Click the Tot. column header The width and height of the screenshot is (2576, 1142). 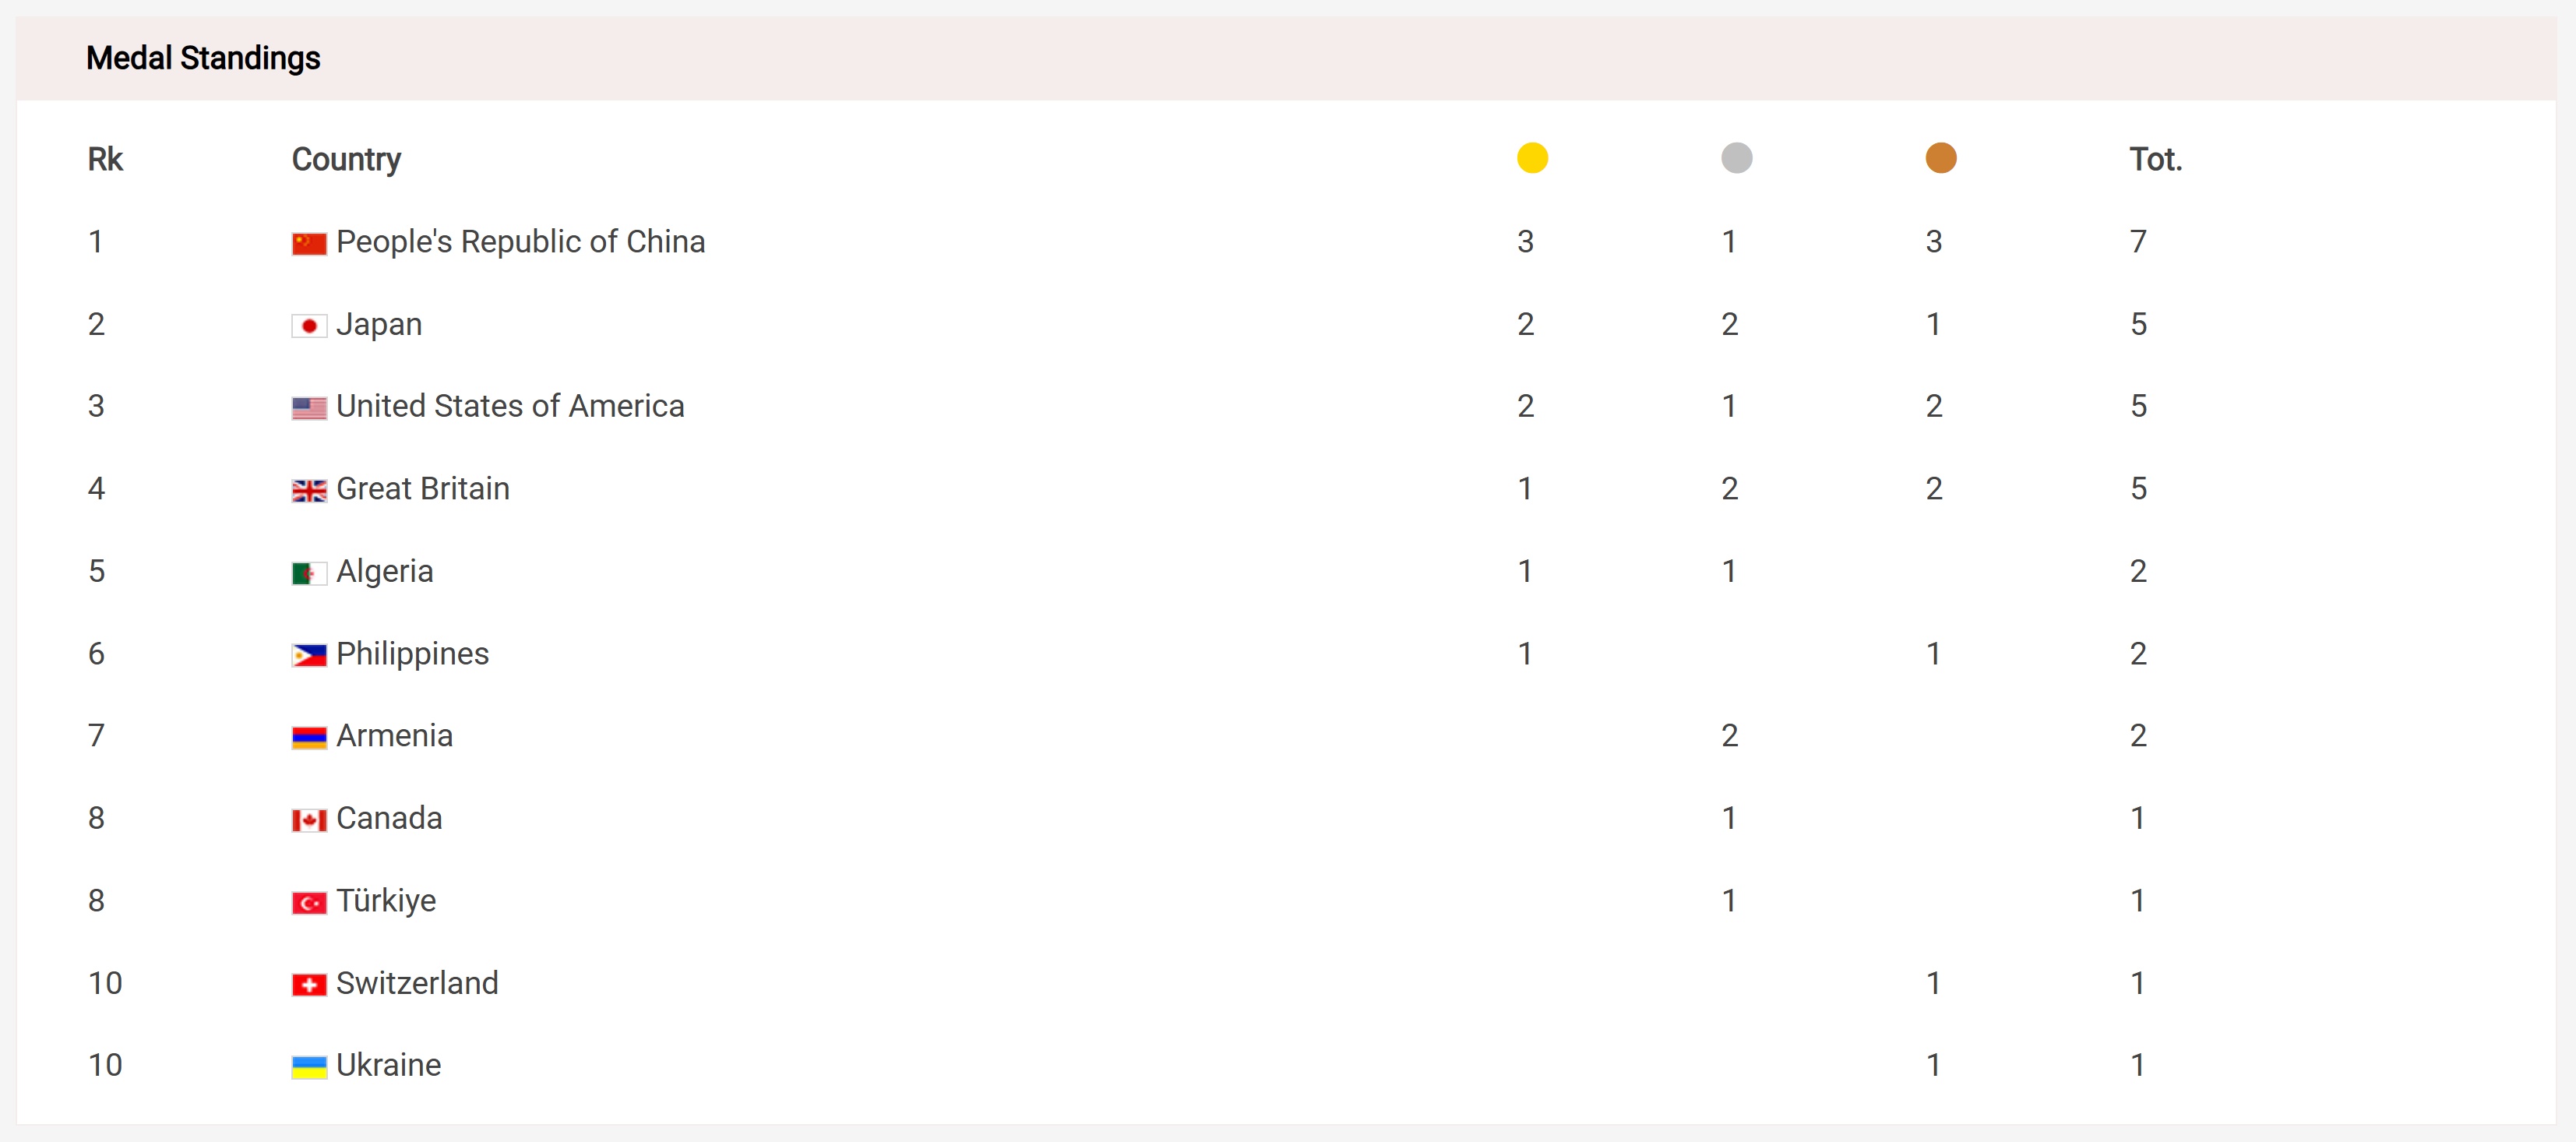(x=2155, y=159)
